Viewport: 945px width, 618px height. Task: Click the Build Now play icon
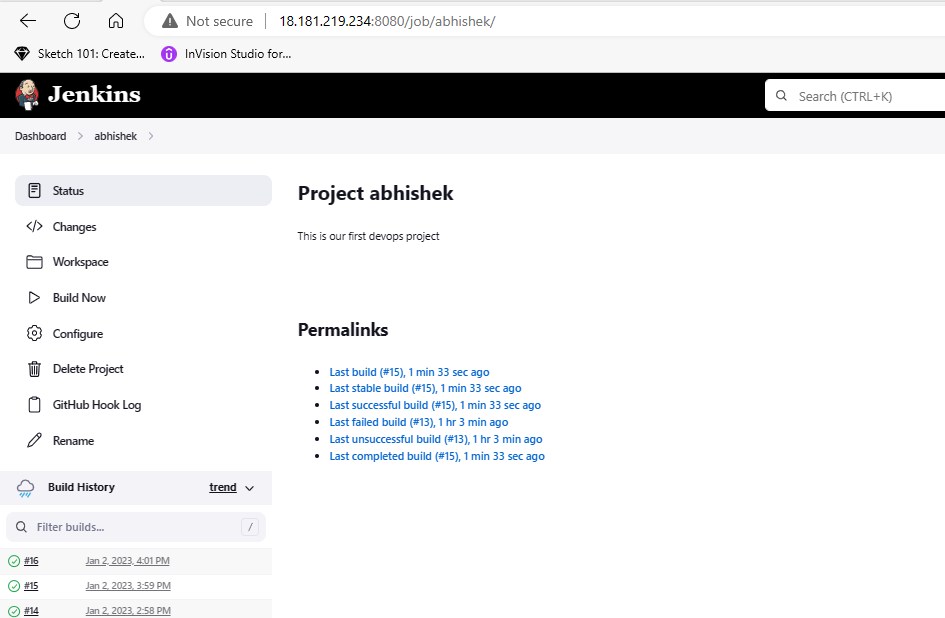click(34, 298)
